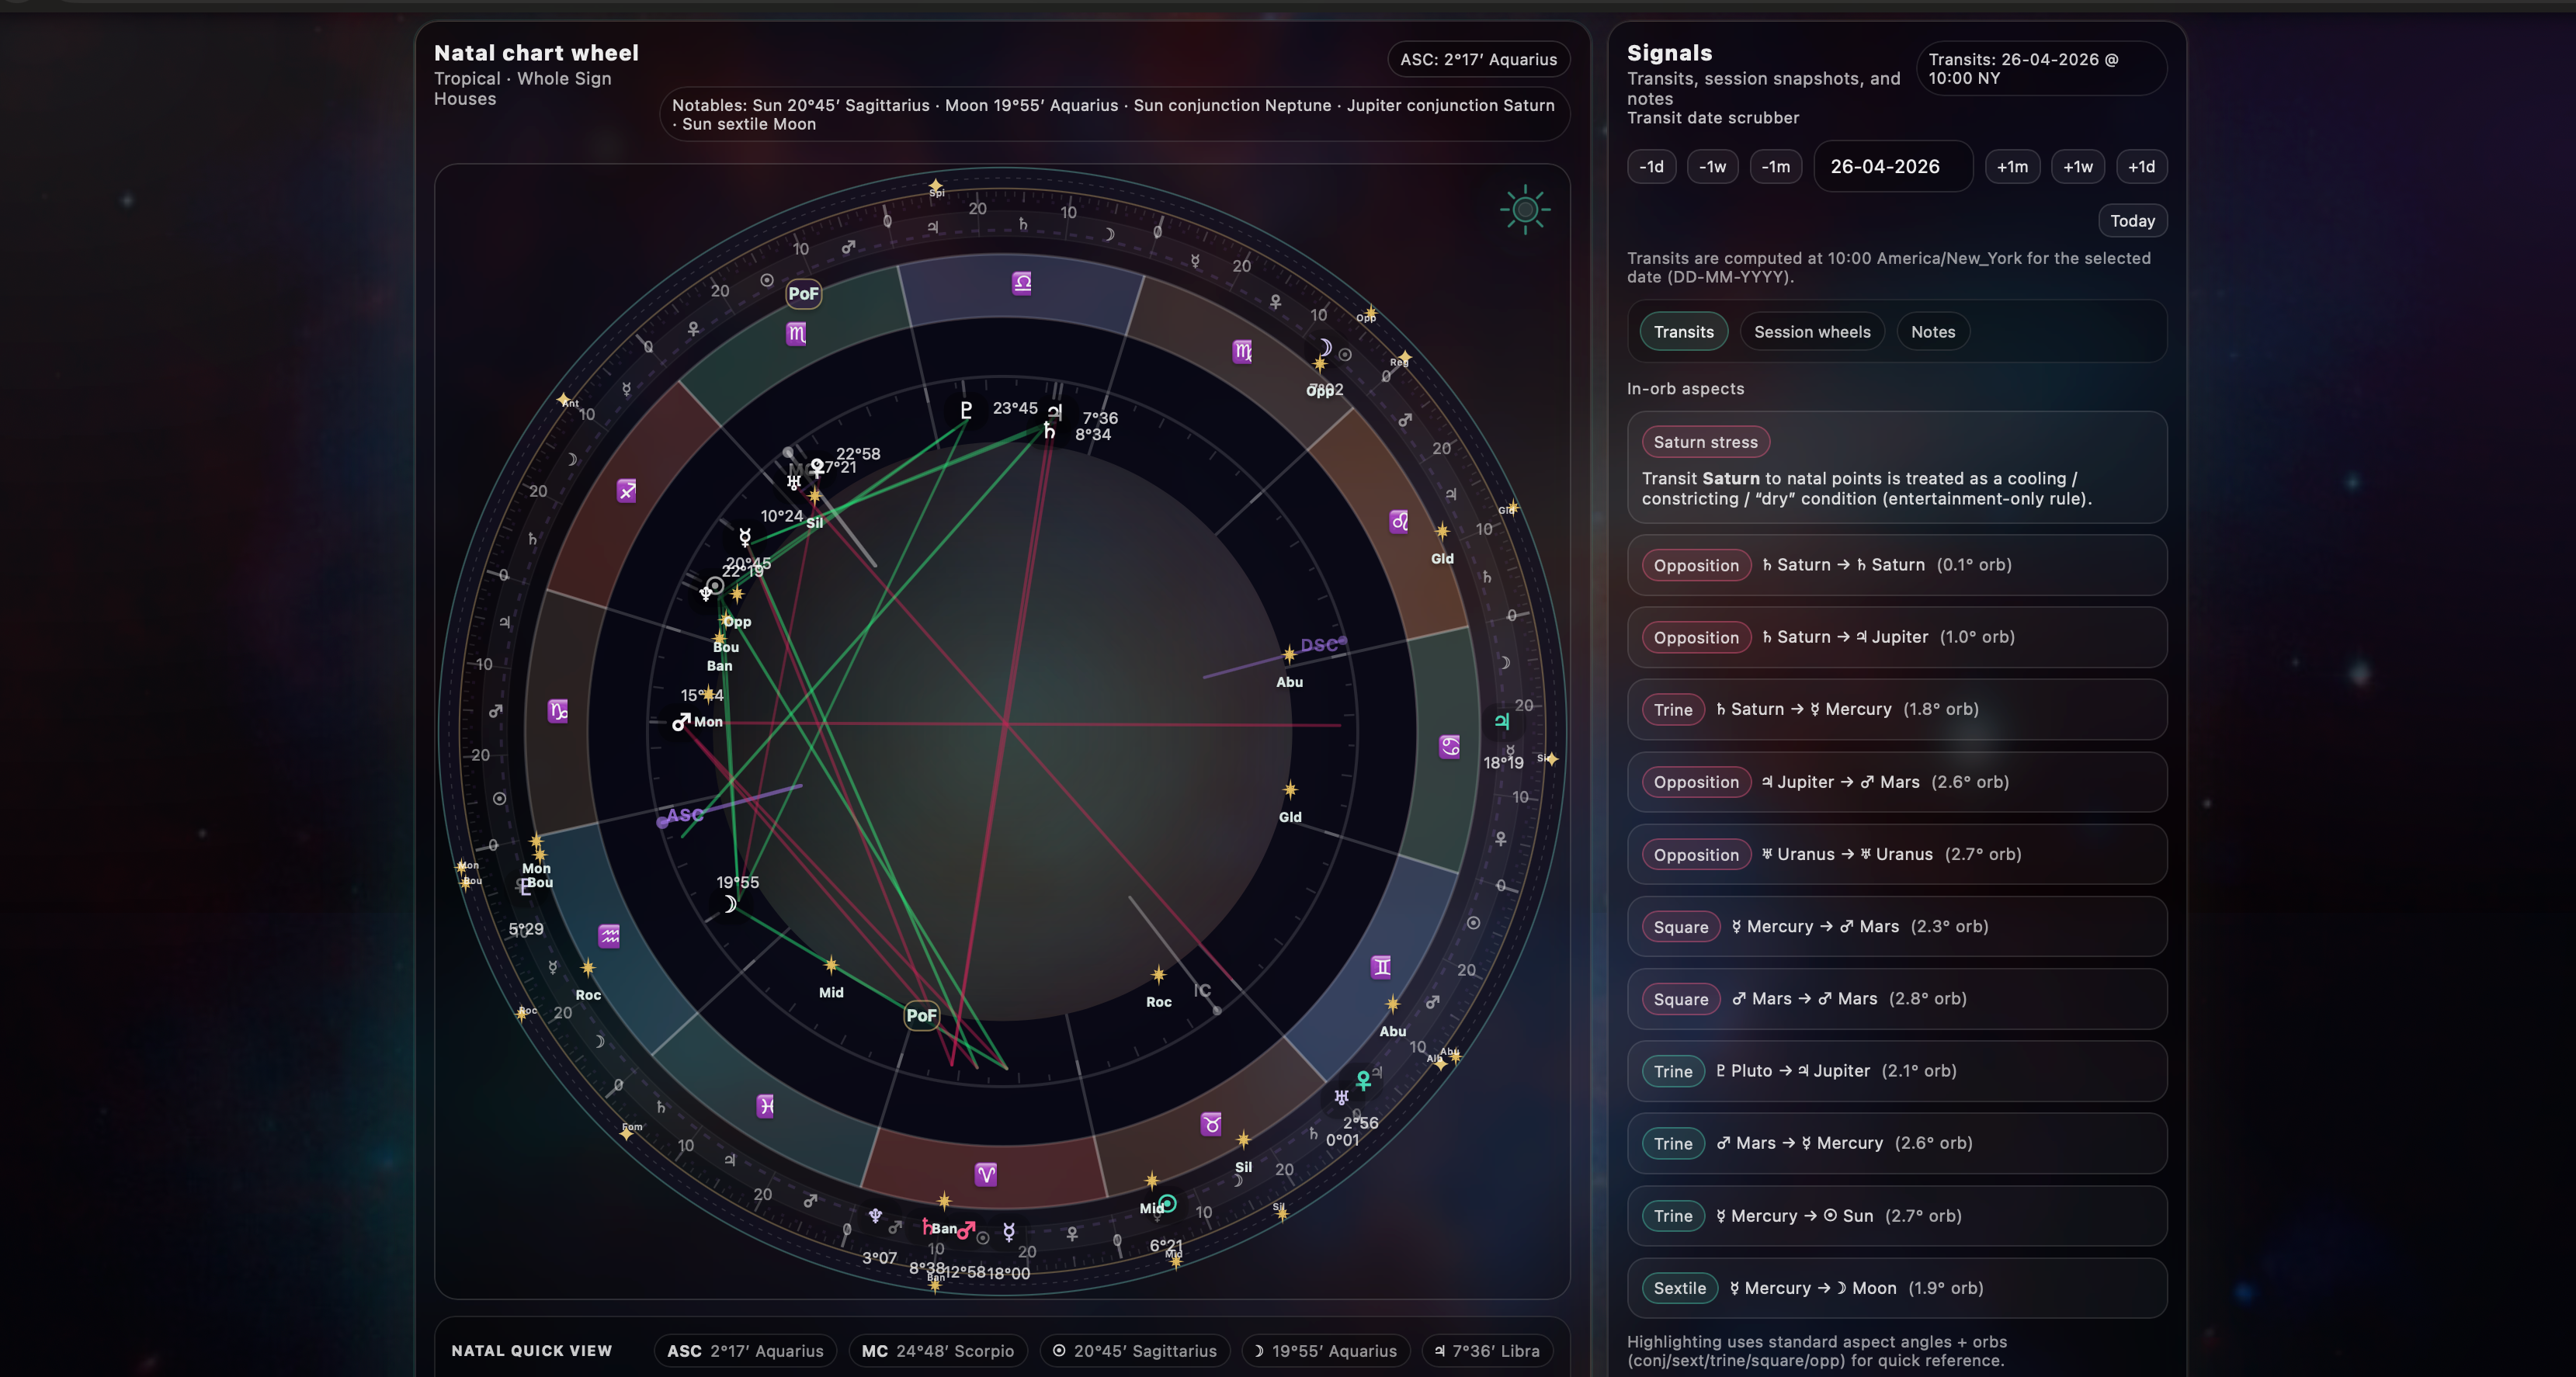Screen dimensions: 2576x1377
Task: Click the Capricorn glyph on the zodiac ring
Action: point(557,712)
